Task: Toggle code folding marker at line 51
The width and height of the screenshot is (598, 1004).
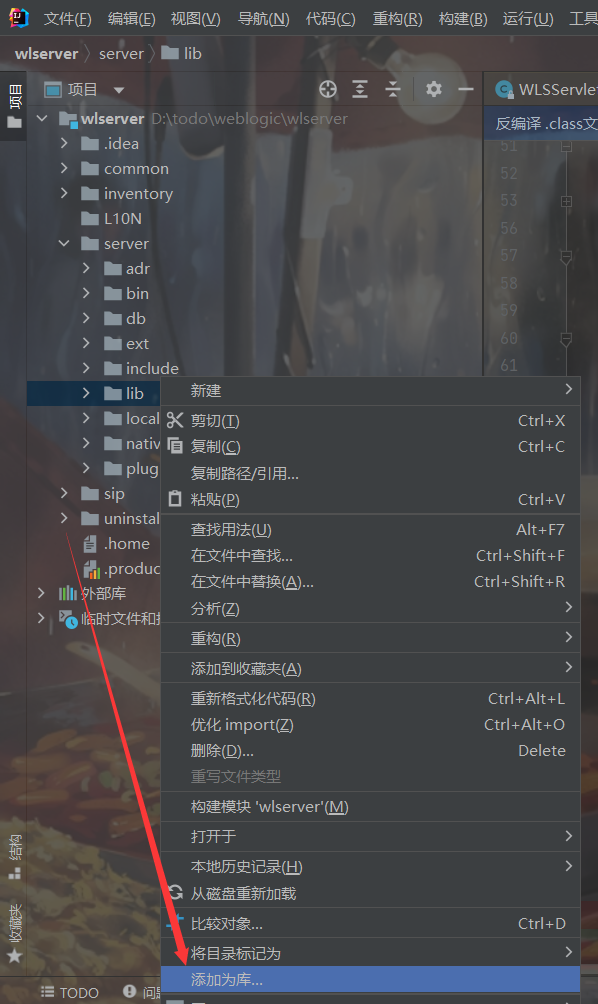Action: click(566, 147)
